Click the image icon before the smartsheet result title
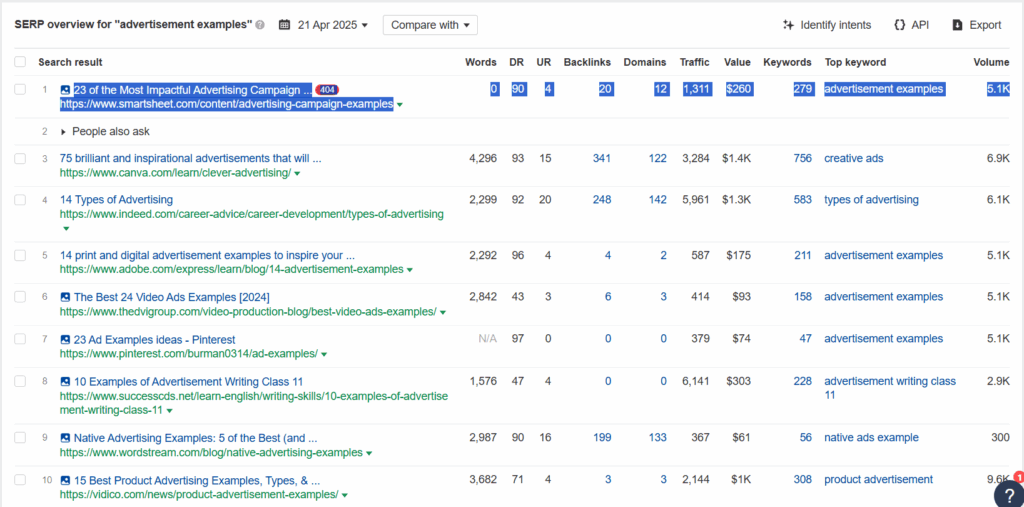 point(65,90)
